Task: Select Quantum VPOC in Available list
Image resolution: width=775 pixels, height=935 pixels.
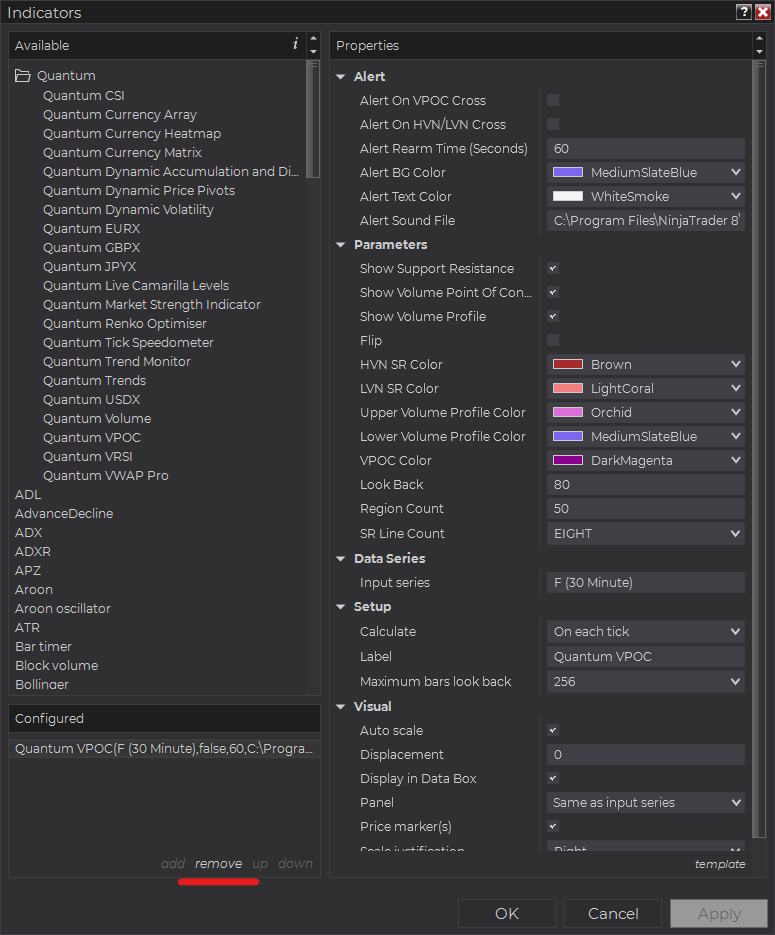Action: coord(92,438)
